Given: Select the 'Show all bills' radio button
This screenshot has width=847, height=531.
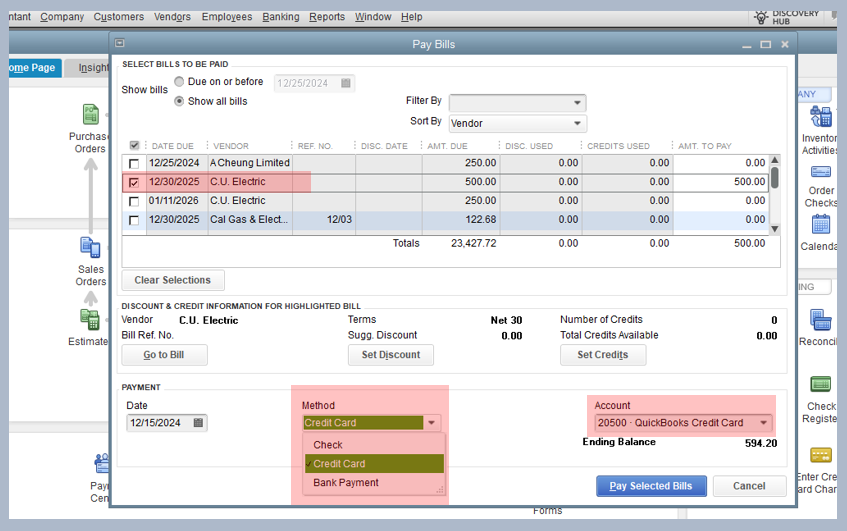Looking at the screenshot, I should (179, 101).
